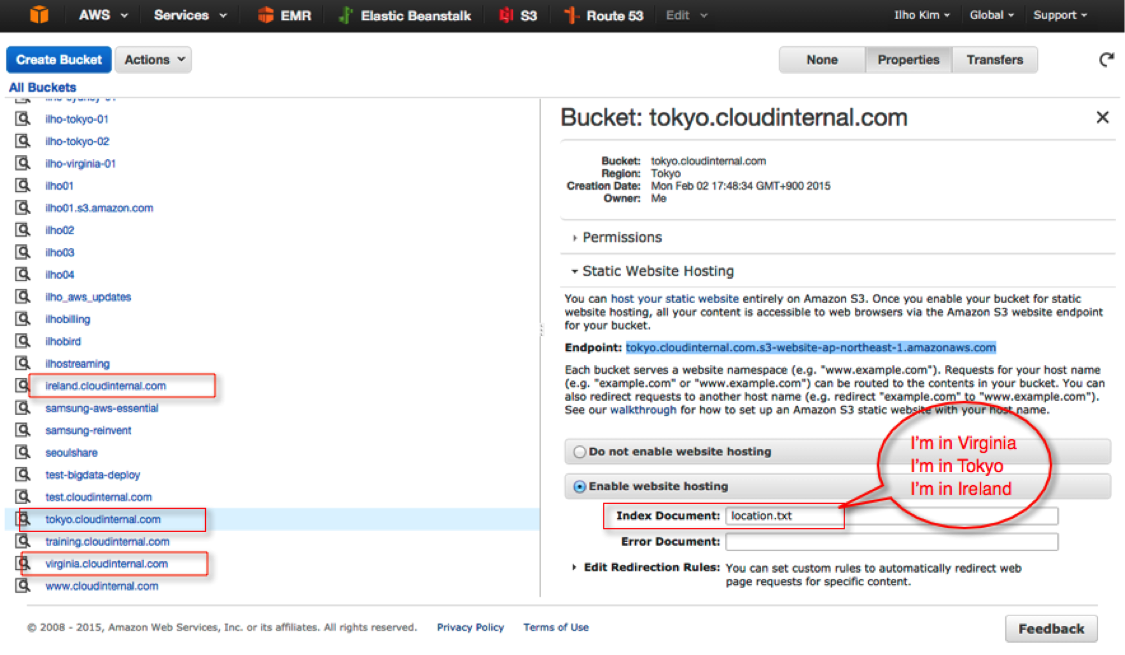Open the walkthrough link
This screenshot has height=655, width=1125.
click(643, 410)
